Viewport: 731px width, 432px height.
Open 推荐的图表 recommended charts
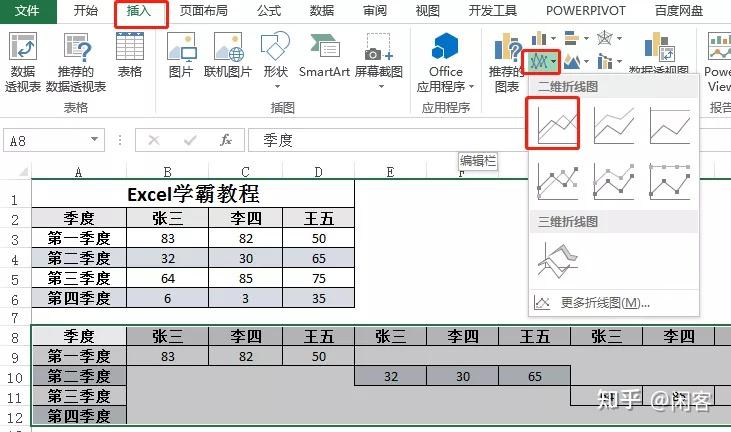[506, 62]
